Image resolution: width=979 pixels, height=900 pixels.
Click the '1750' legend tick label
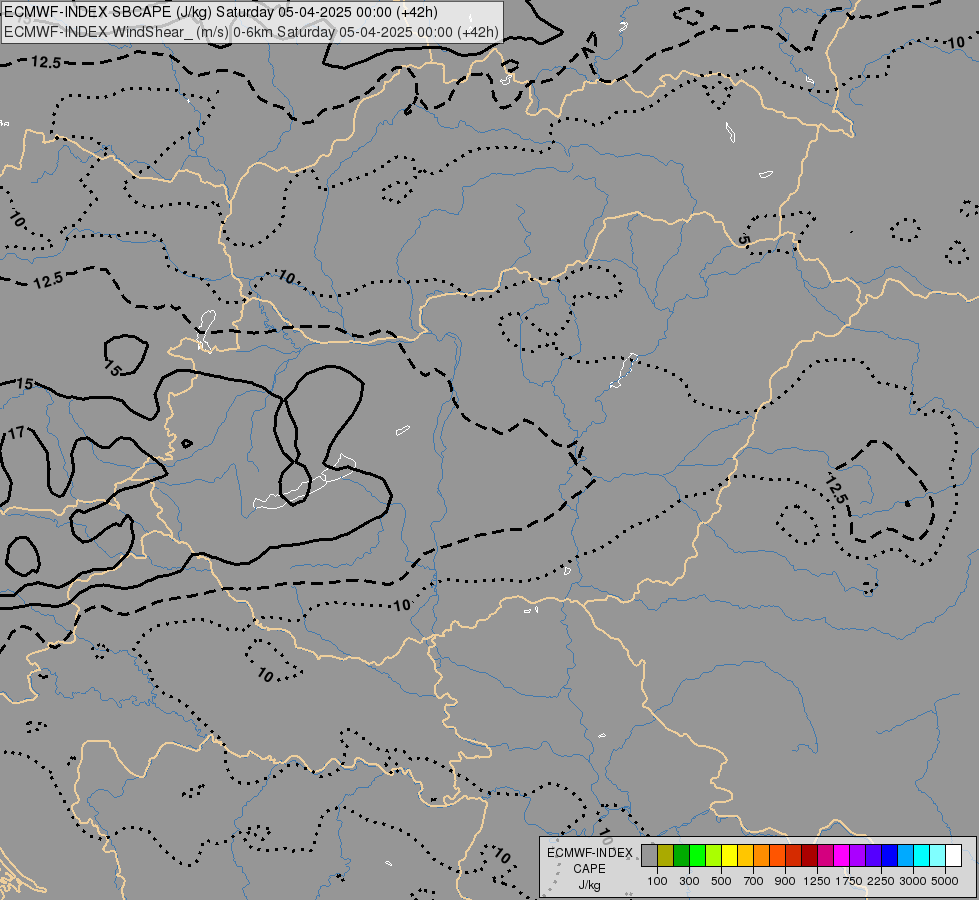click(x=849, y=881)
